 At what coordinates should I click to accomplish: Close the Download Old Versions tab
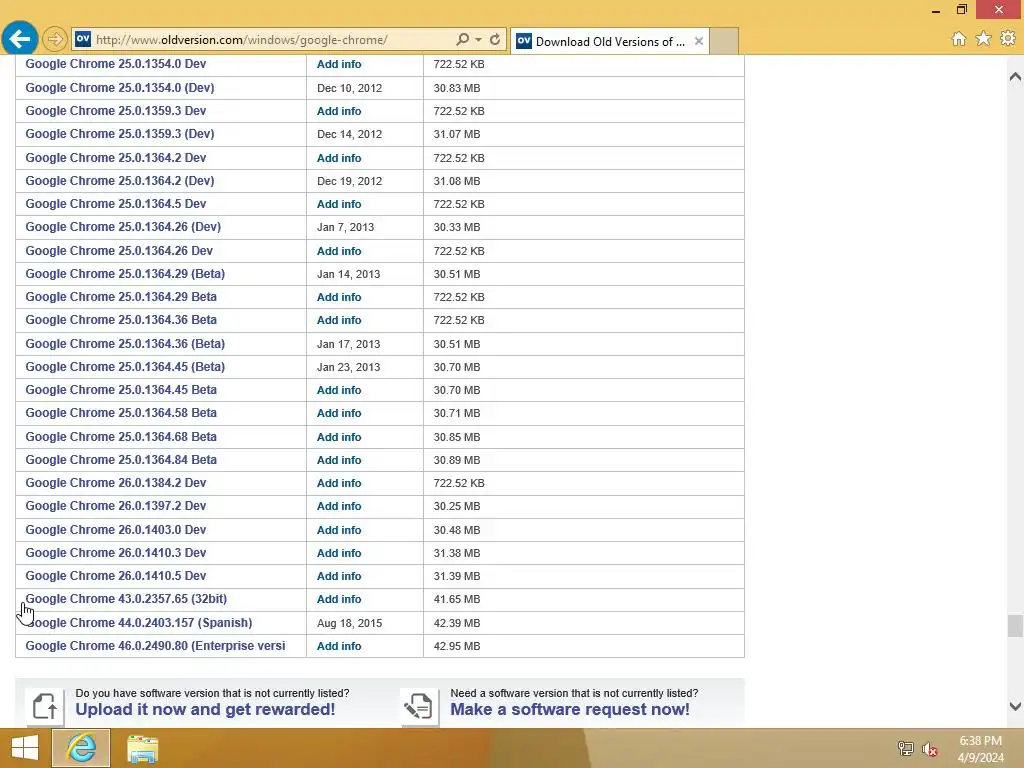pyautogui.click(x=699, y=41)
